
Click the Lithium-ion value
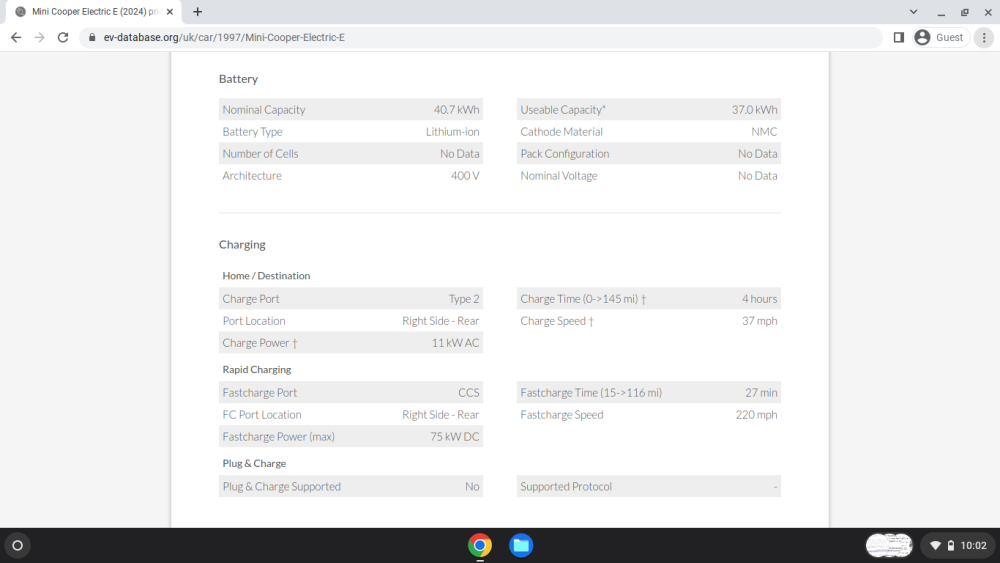[x=453, y=132]
